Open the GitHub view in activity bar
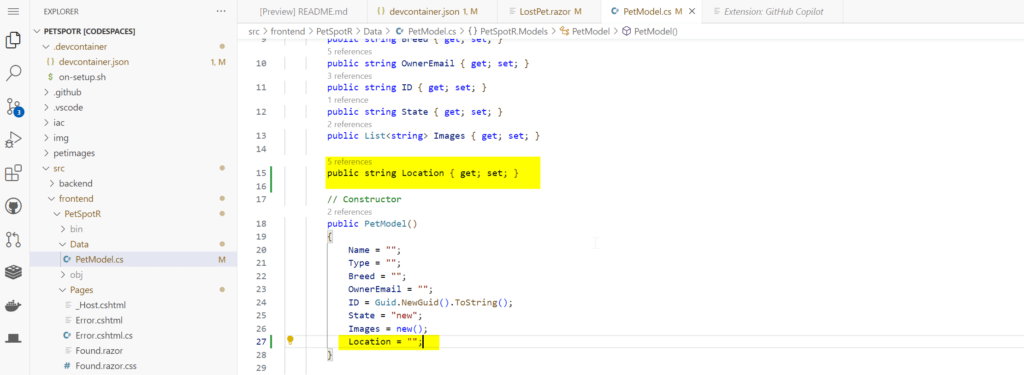 click(13, 206)
